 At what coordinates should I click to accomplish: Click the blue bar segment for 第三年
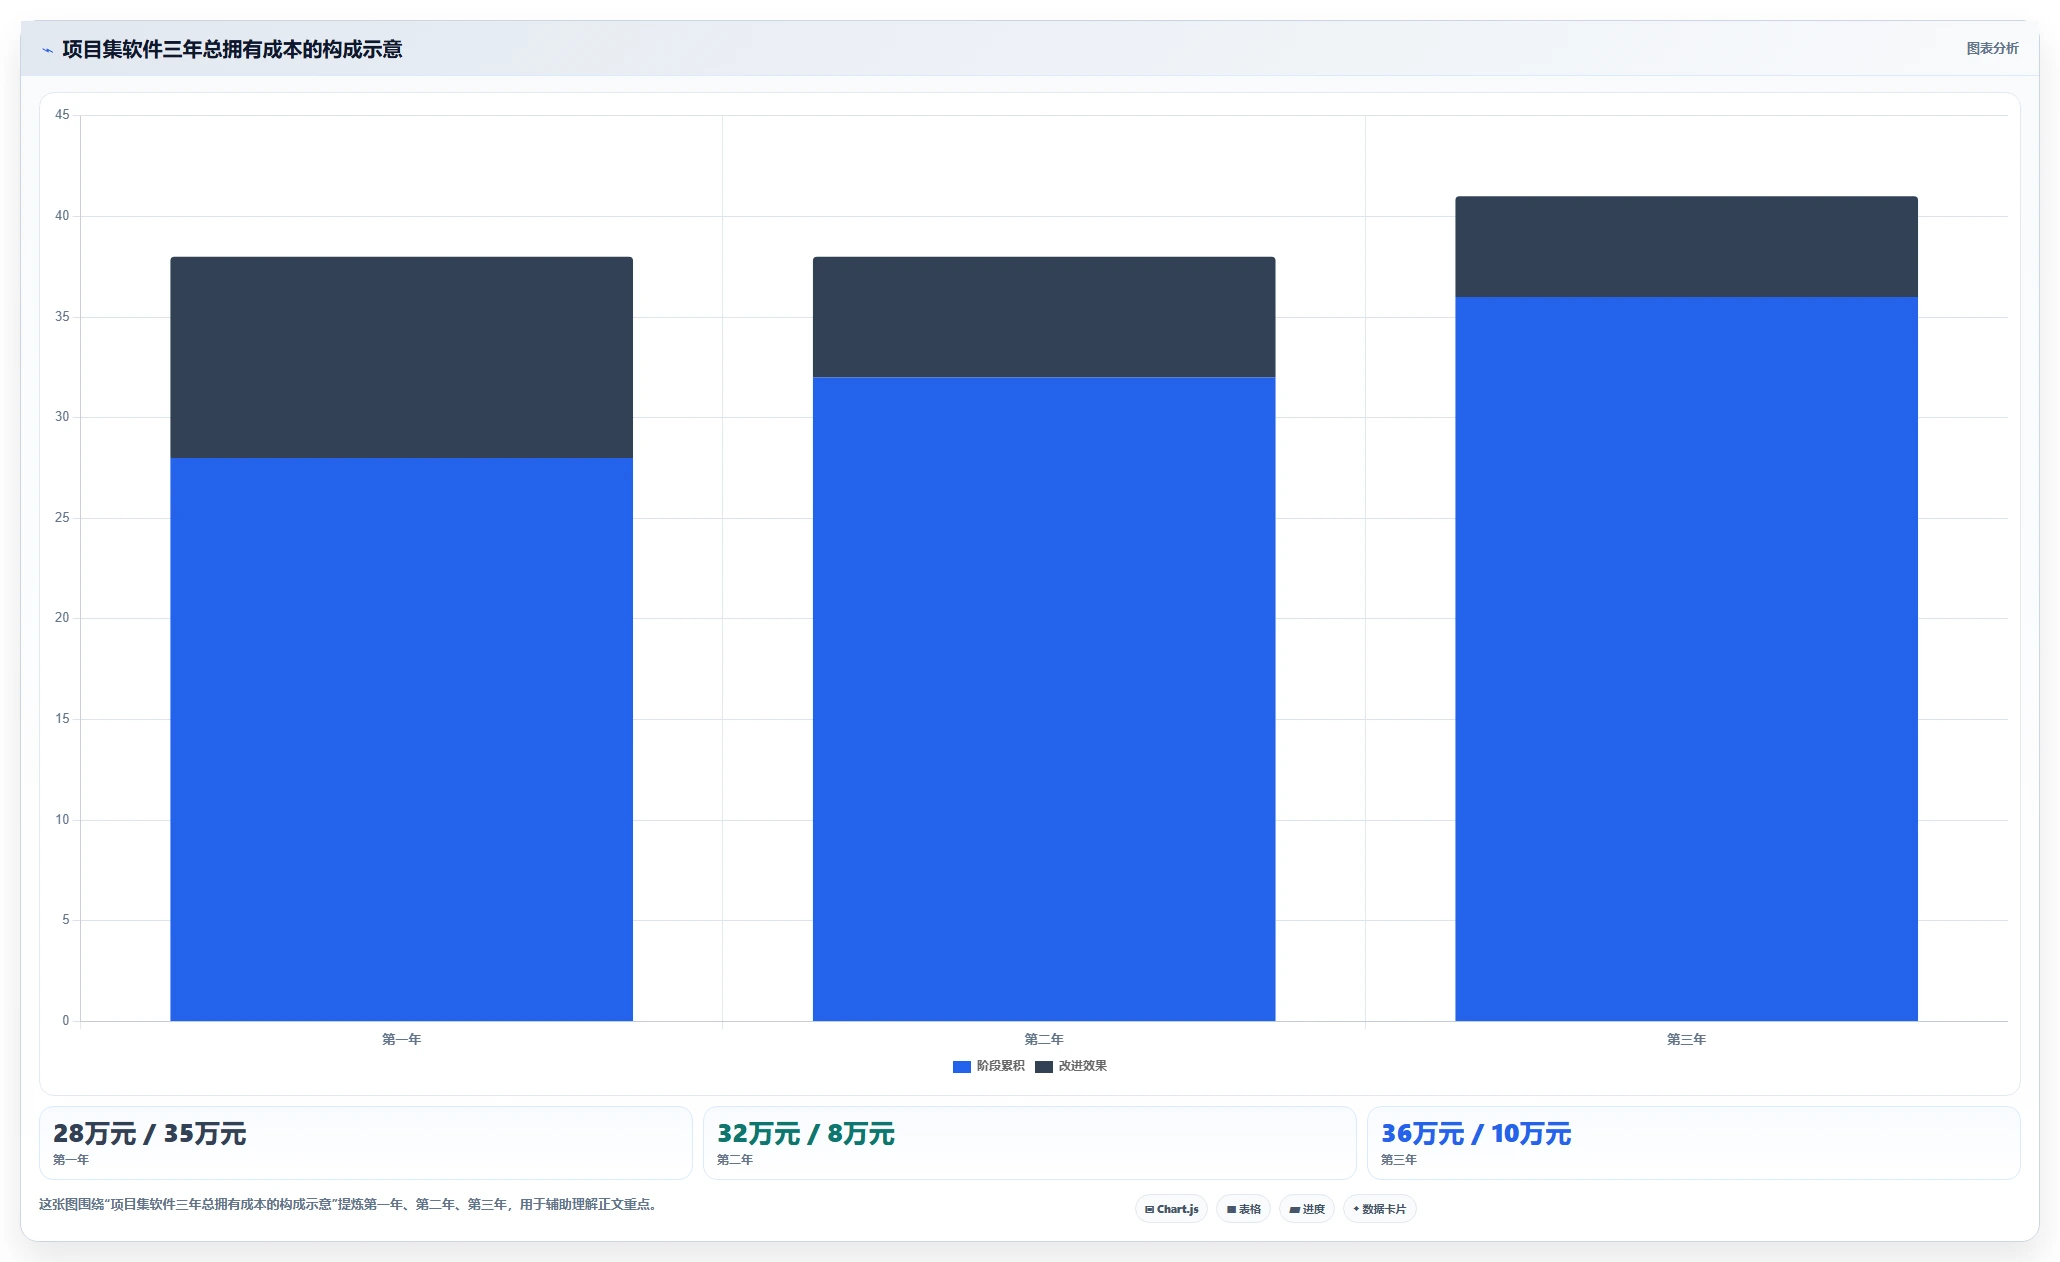pos(1686,659)
